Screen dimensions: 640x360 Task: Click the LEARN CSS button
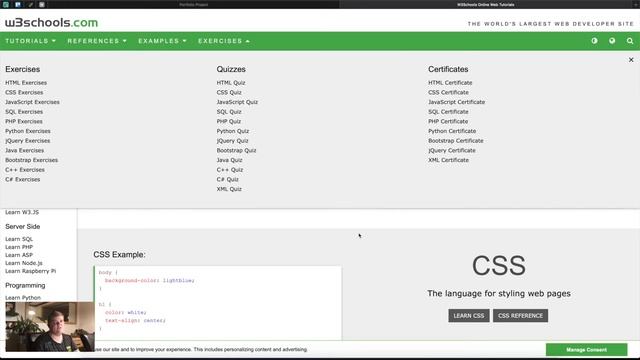[x=469, y=316]
